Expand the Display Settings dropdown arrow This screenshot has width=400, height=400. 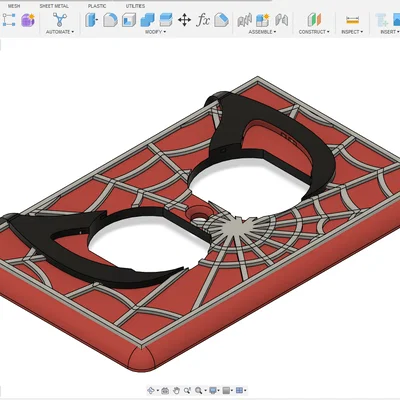point(219,390)
